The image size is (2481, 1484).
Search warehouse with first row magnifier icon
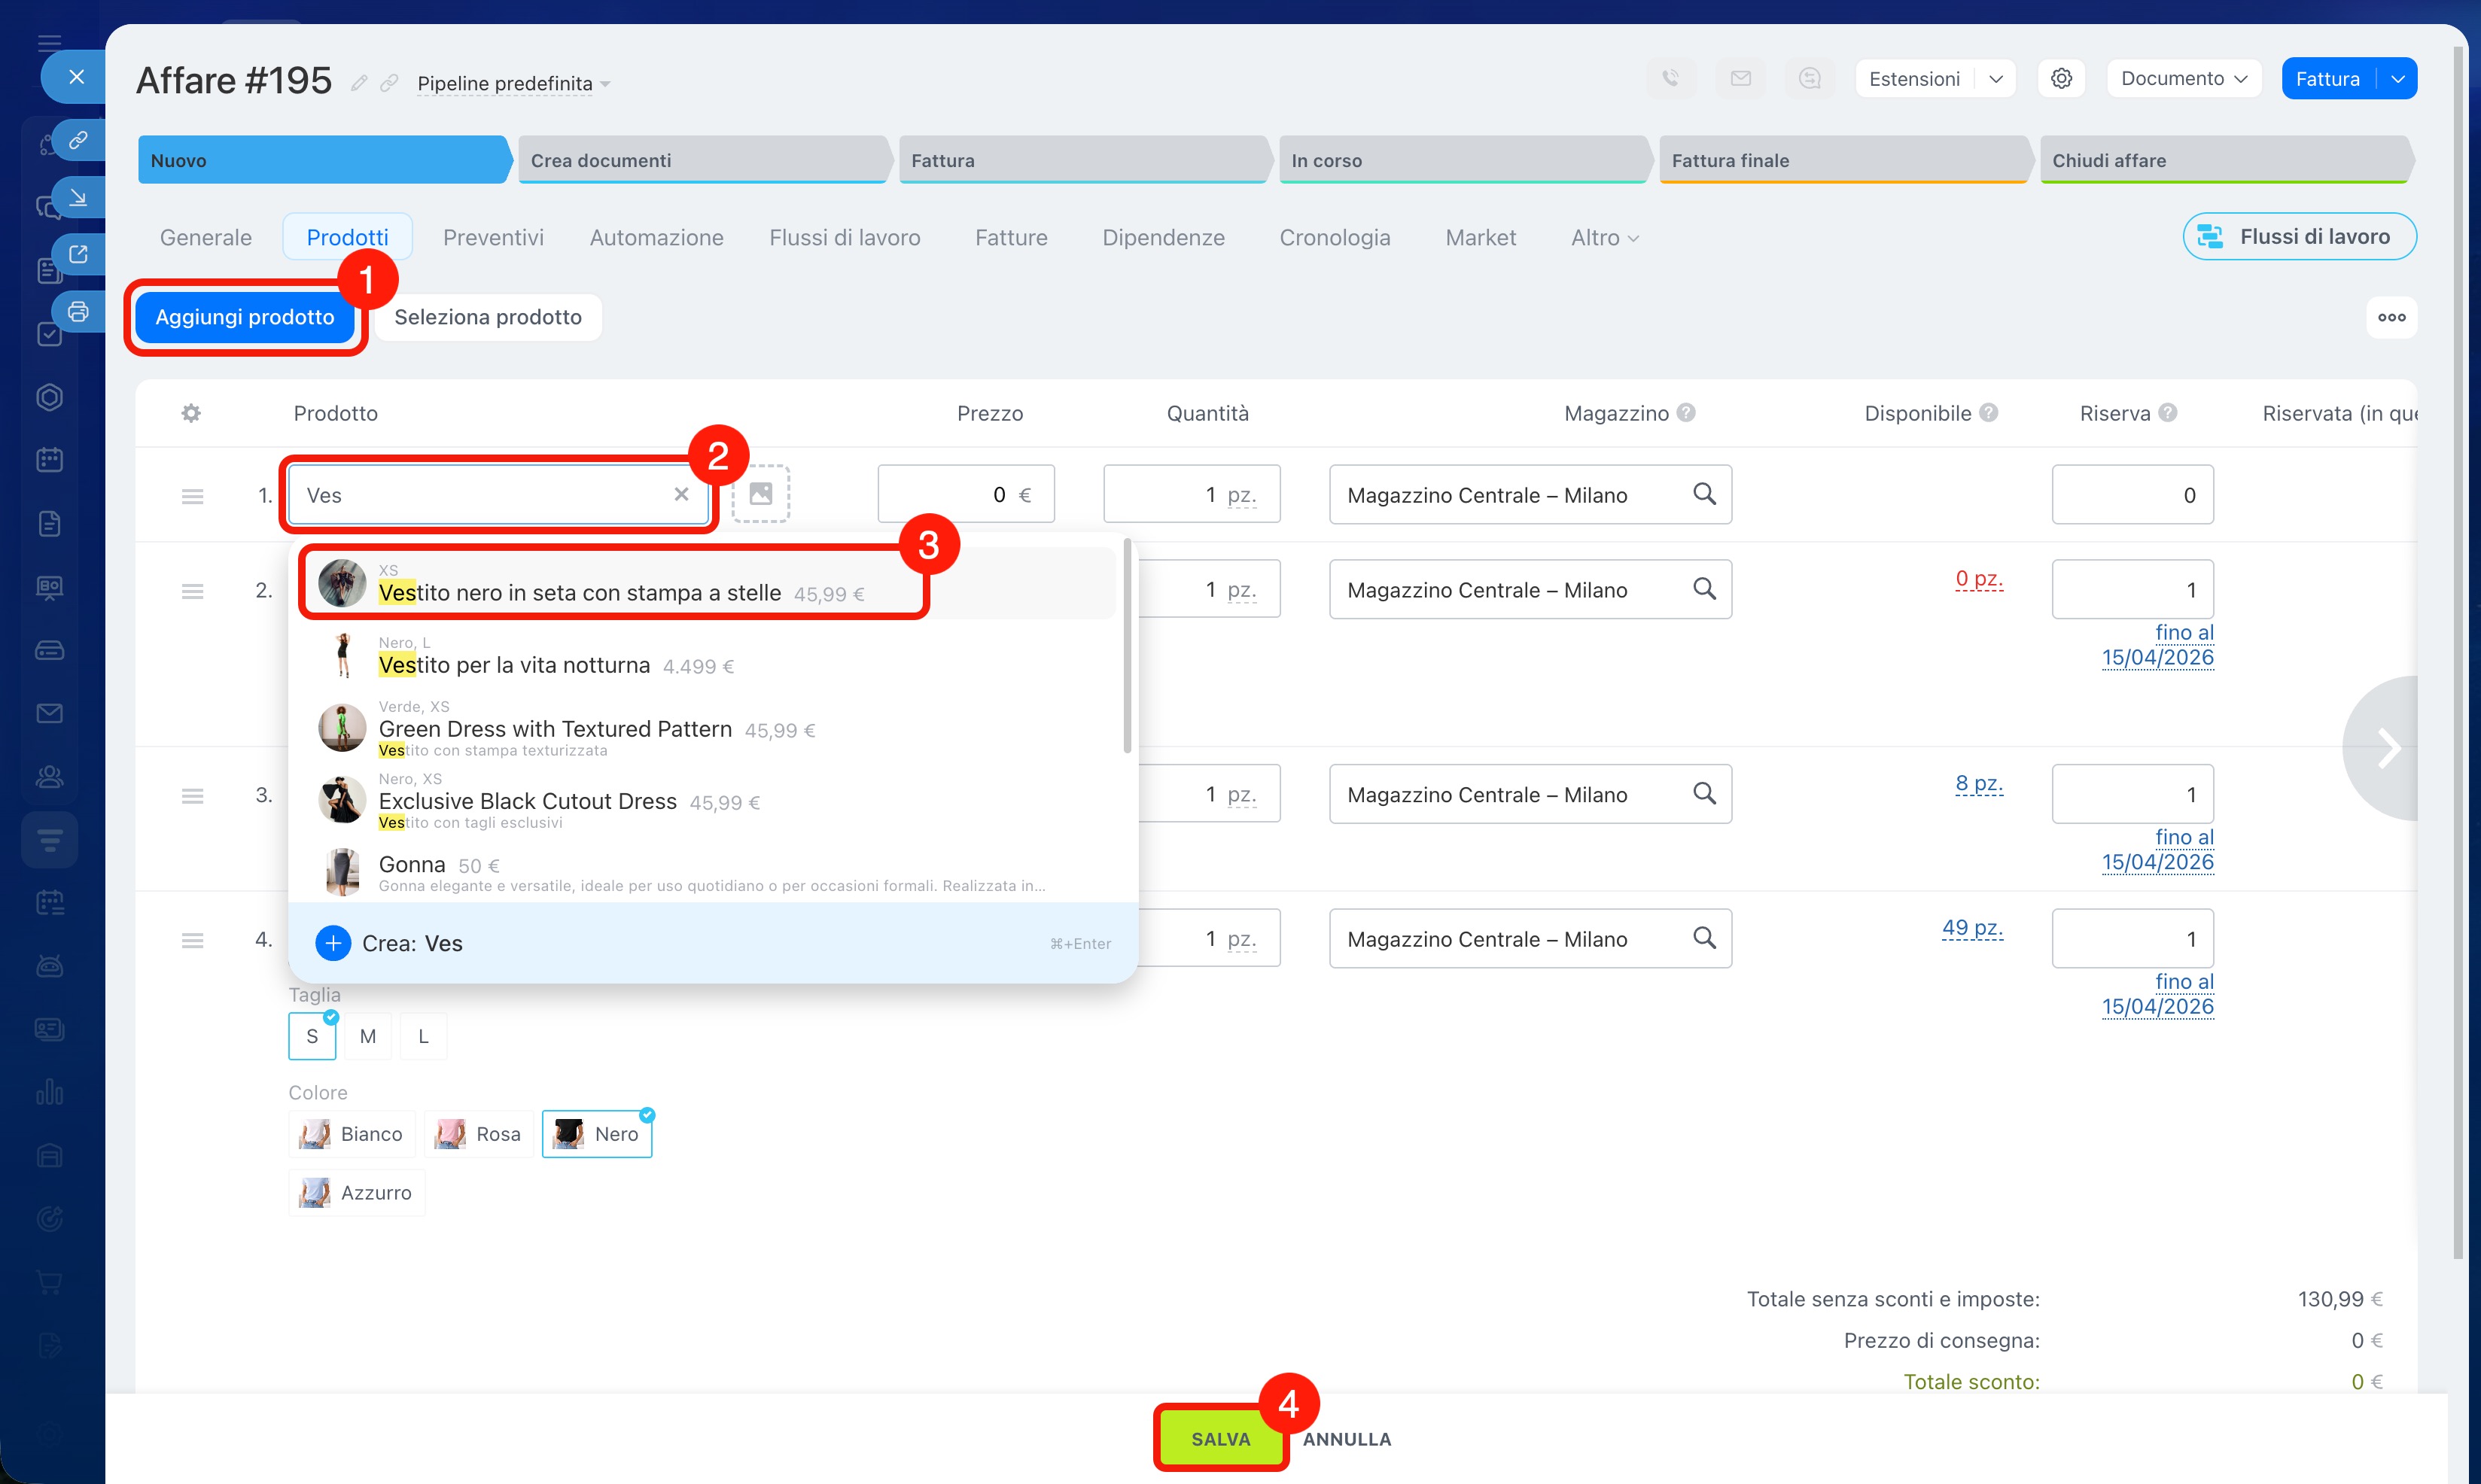[x=1704, y=494]
